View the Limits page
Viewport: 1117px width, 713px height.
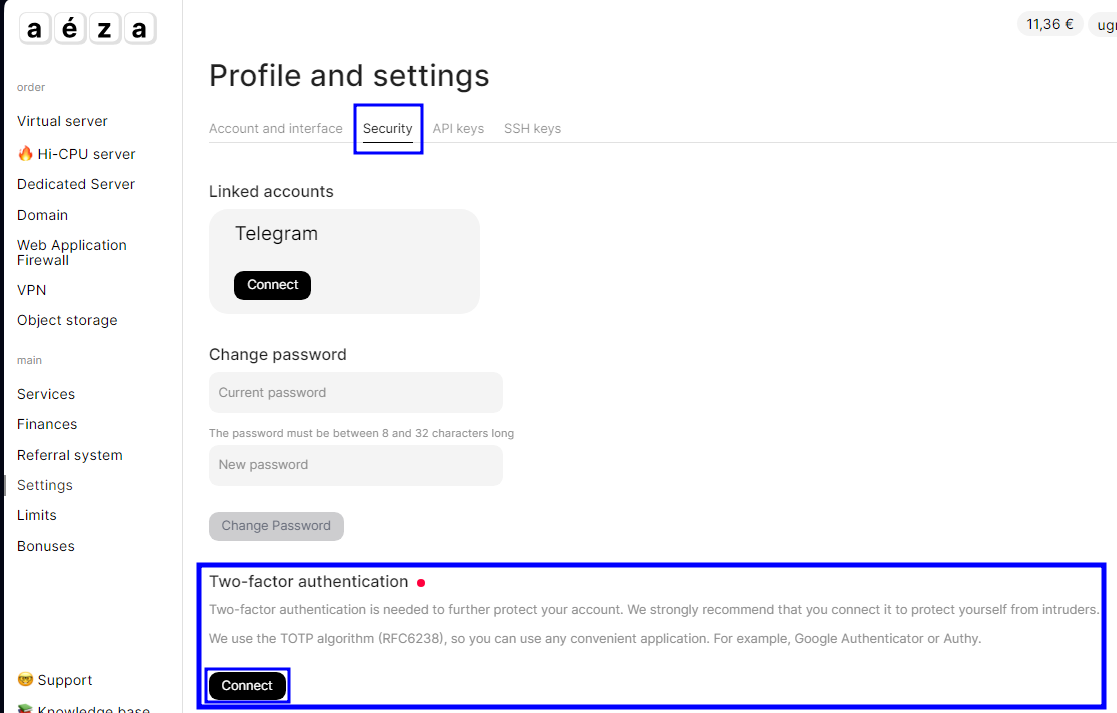[37, 515]
